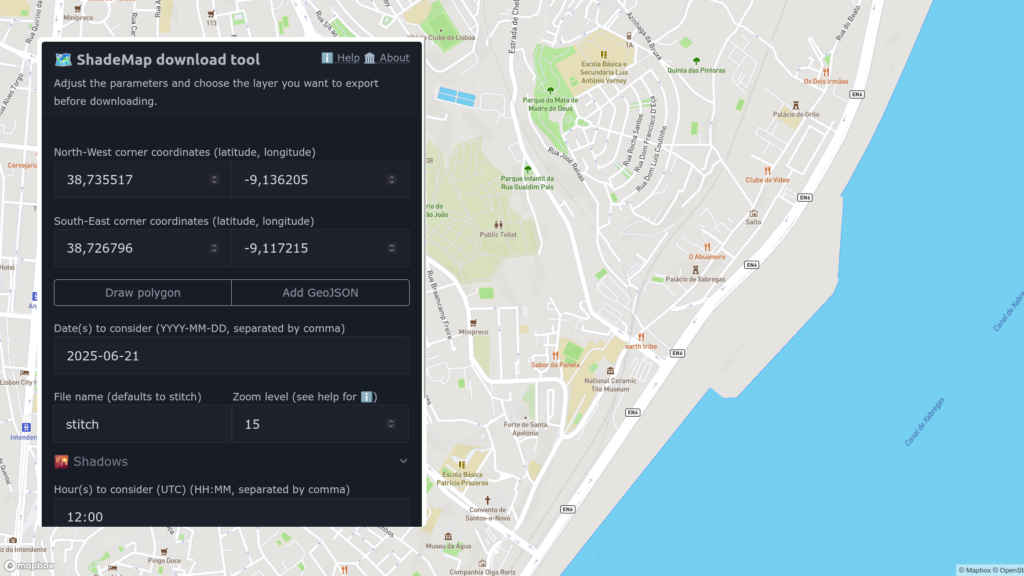
Task: Click the Add GeoJSON button
Action: click(320, 293)
